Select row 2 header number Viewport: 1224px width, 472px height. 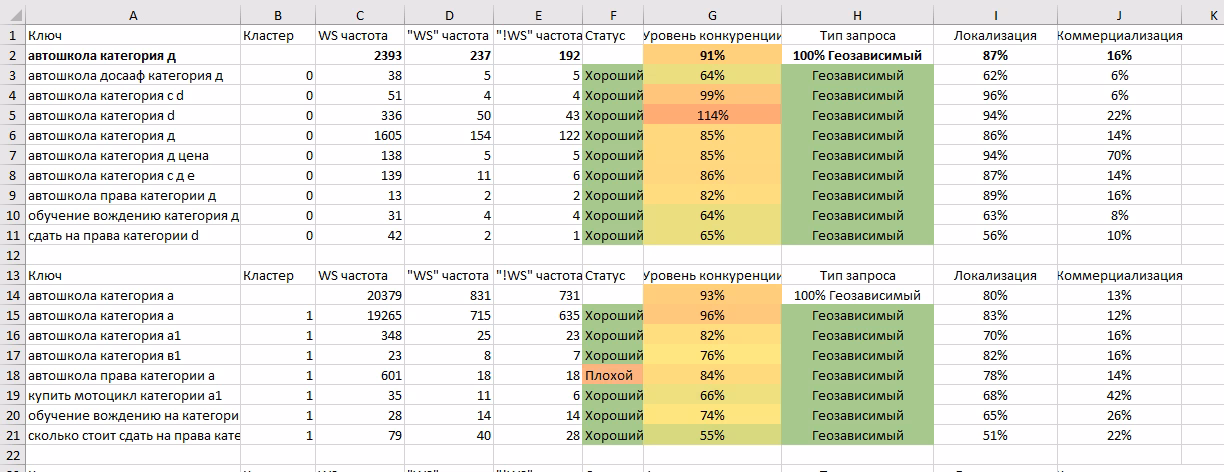[x=12, y=55]
